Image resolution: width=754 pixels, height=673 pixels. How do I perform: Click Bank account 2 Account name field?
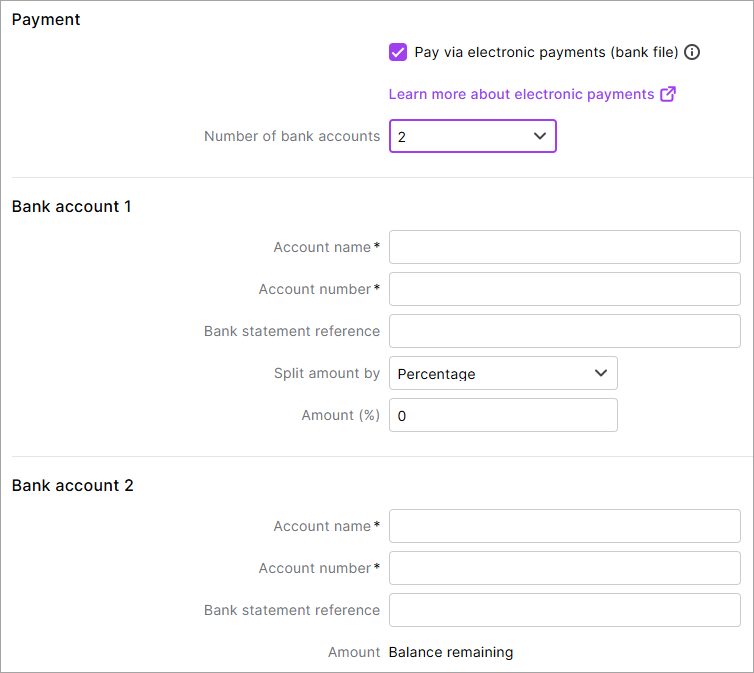pos(565,526)
